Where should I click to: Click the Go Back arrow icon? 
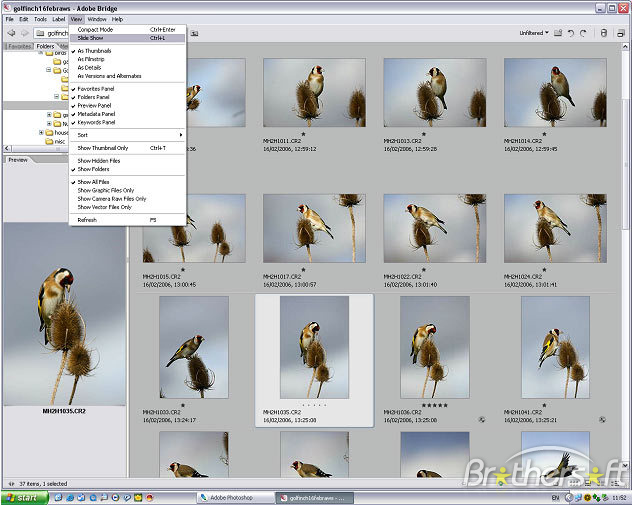(12, 33)
